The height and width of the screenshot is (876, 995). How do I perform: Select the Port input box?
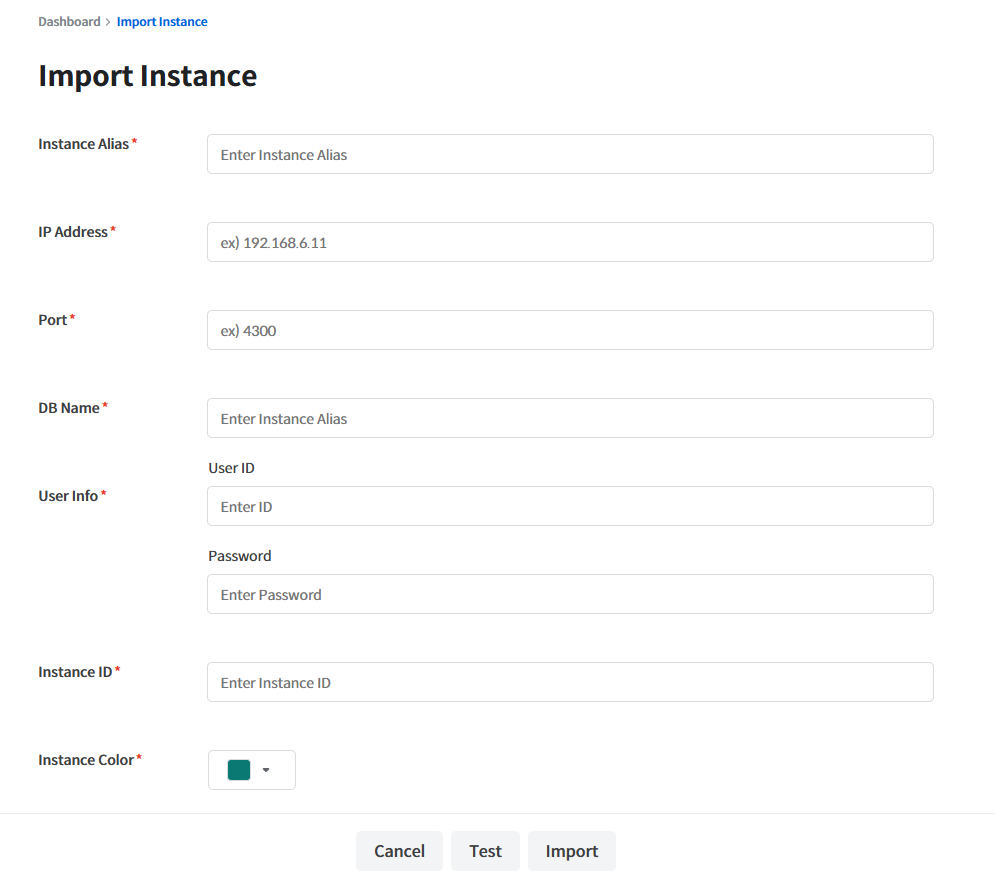pyautogui.click(x=570, y=331)
